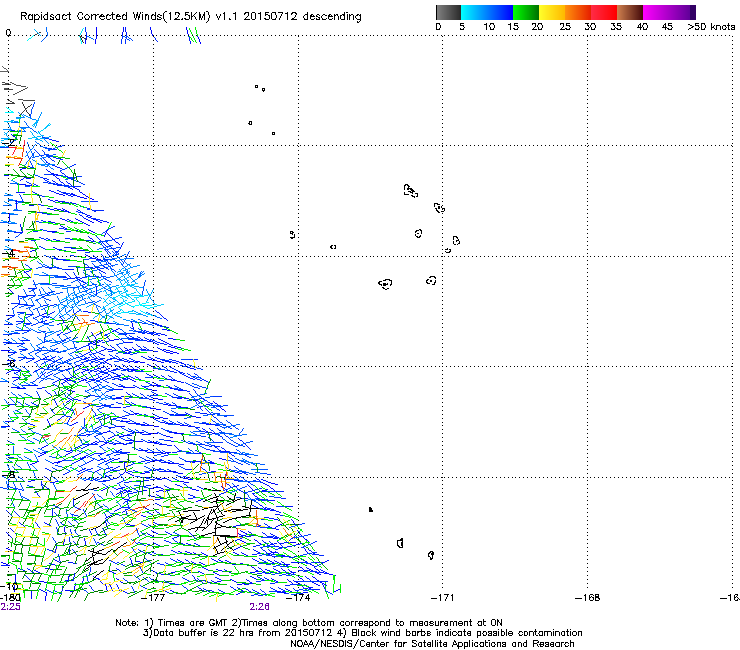The width and height of the screenshot is (740, 650).
Task: Click the black contaminated wind barbs cluster
Action: [x=218, y=521]
